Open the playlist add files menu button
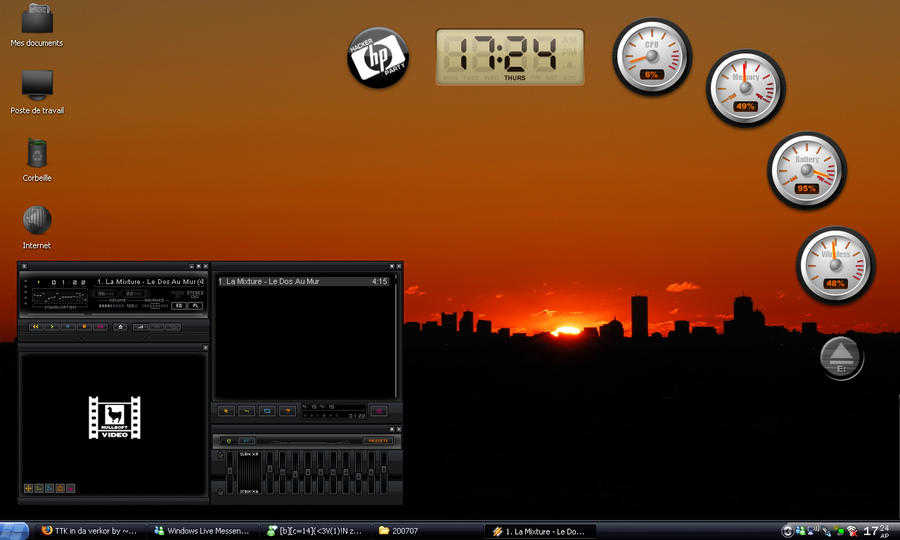Image resolution: width=900 pixels, height=540 pixels. [226, 410]
